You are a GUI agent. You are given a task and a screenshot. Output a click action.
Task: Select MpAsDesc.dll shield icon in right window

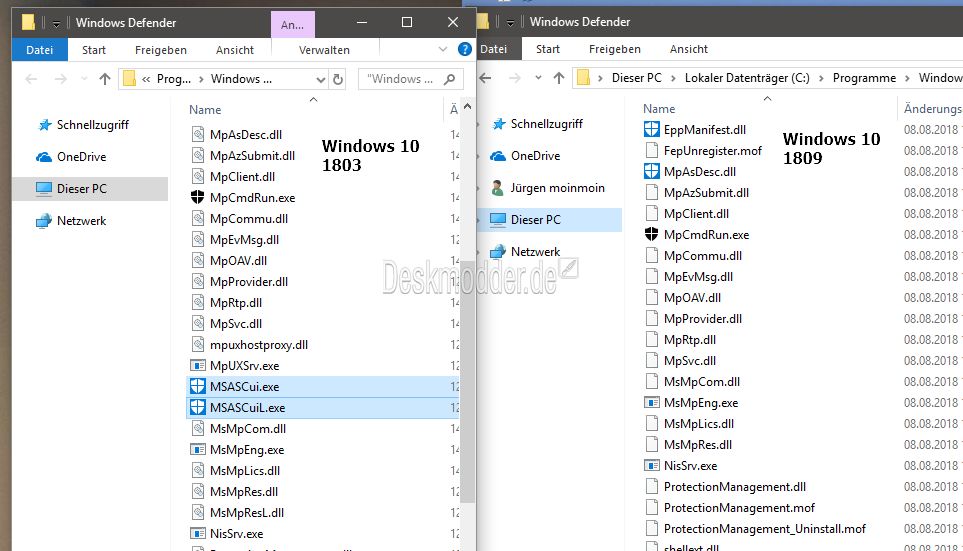(652, 171)
